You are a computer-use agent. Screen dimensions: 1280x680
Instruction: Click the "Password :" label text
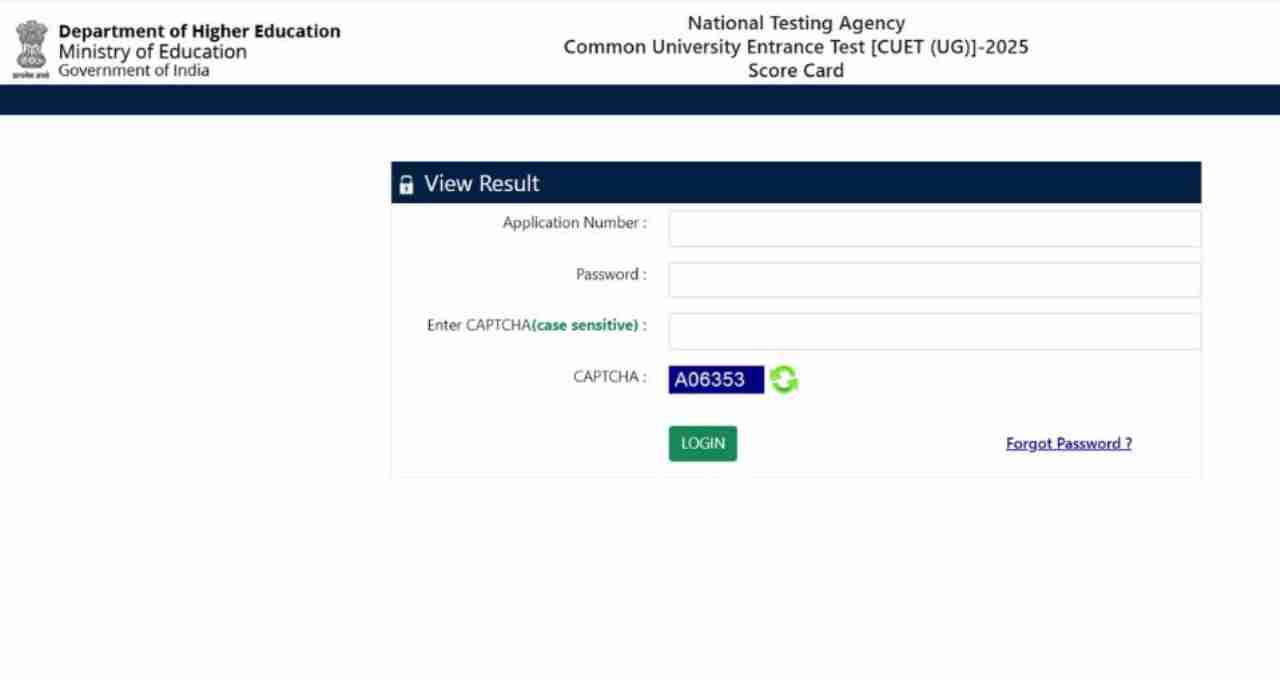[x=611, y=274]
